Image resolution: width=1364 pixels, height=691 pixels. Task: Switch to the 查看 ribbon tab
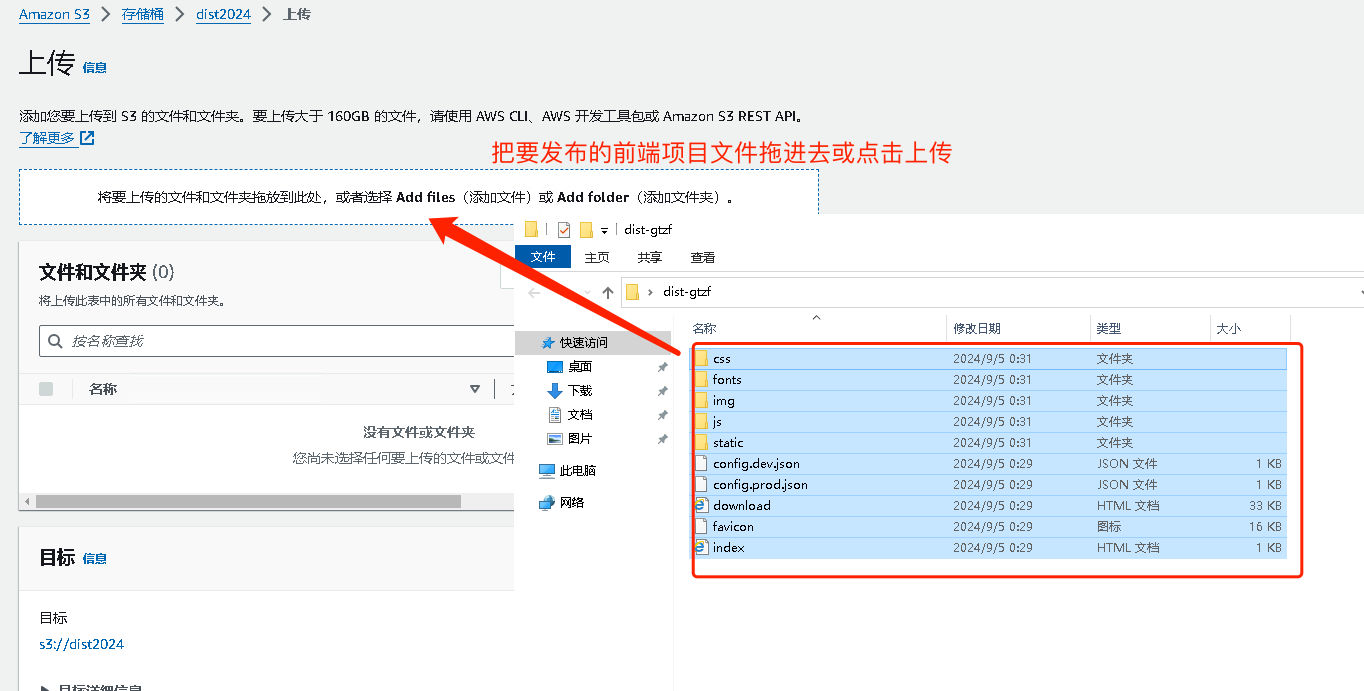703,257
